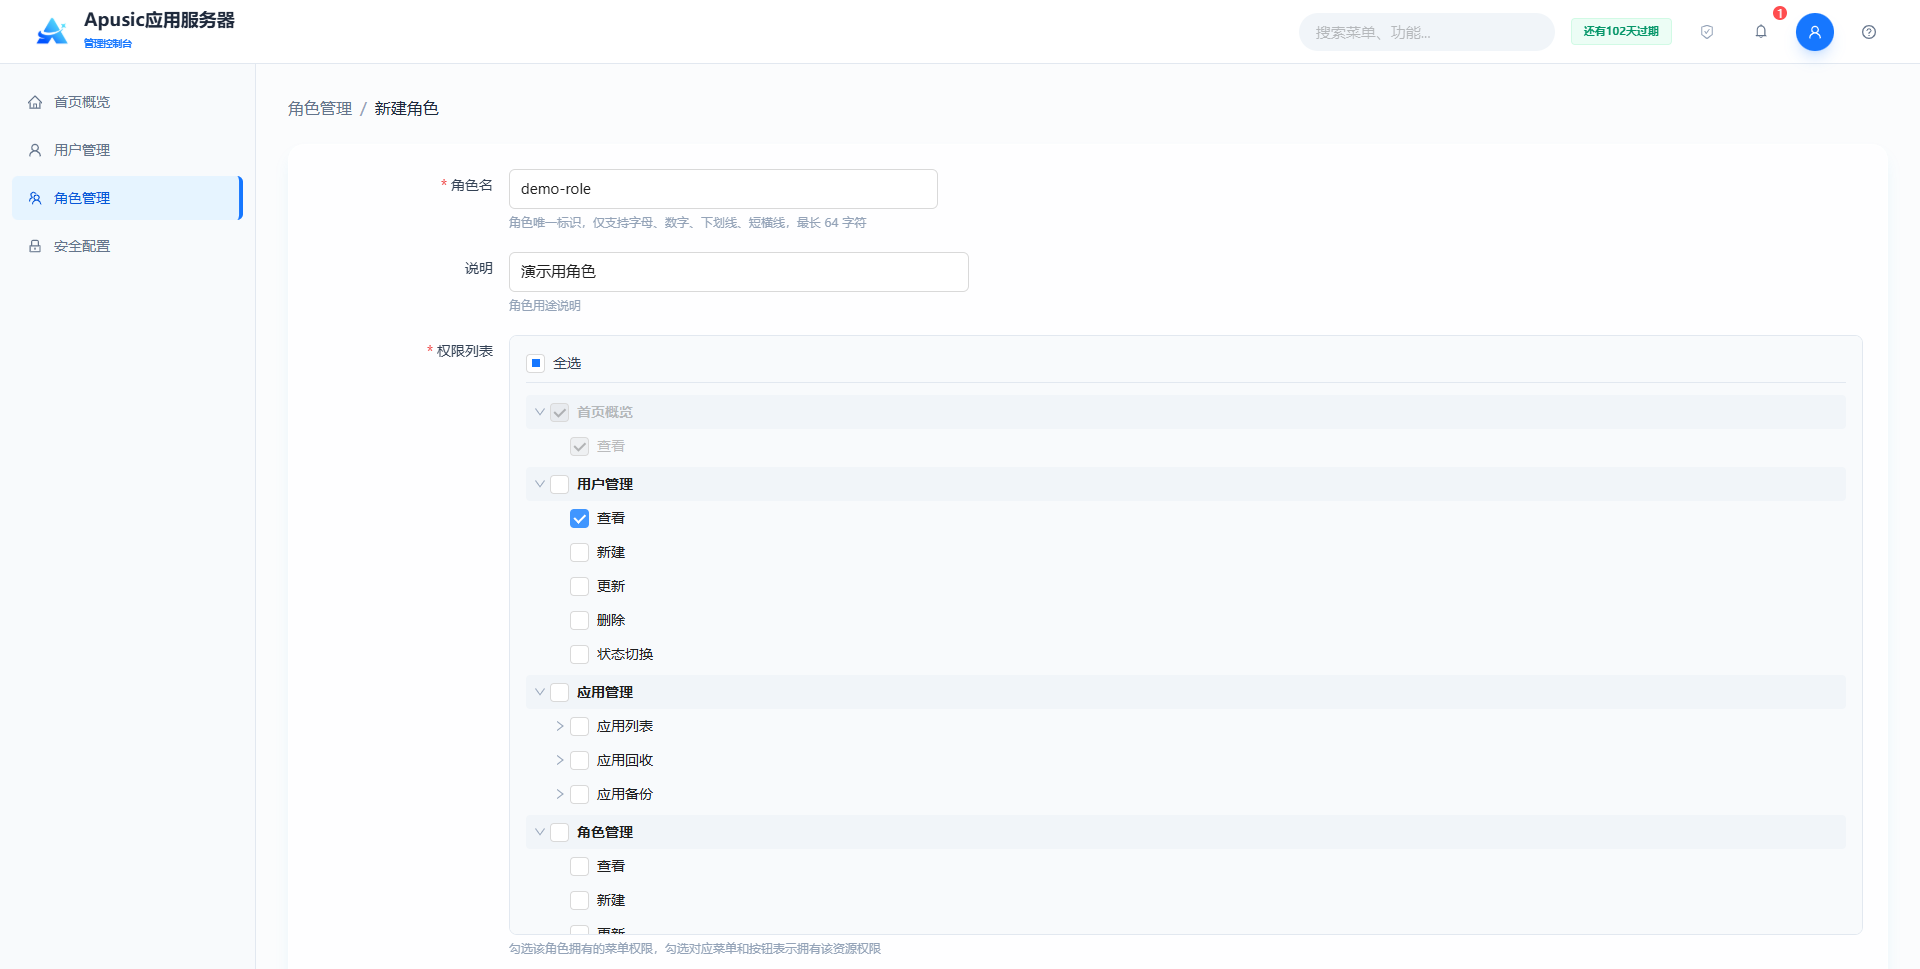Click the 还有102天过期 license badge

[1621, 32]
